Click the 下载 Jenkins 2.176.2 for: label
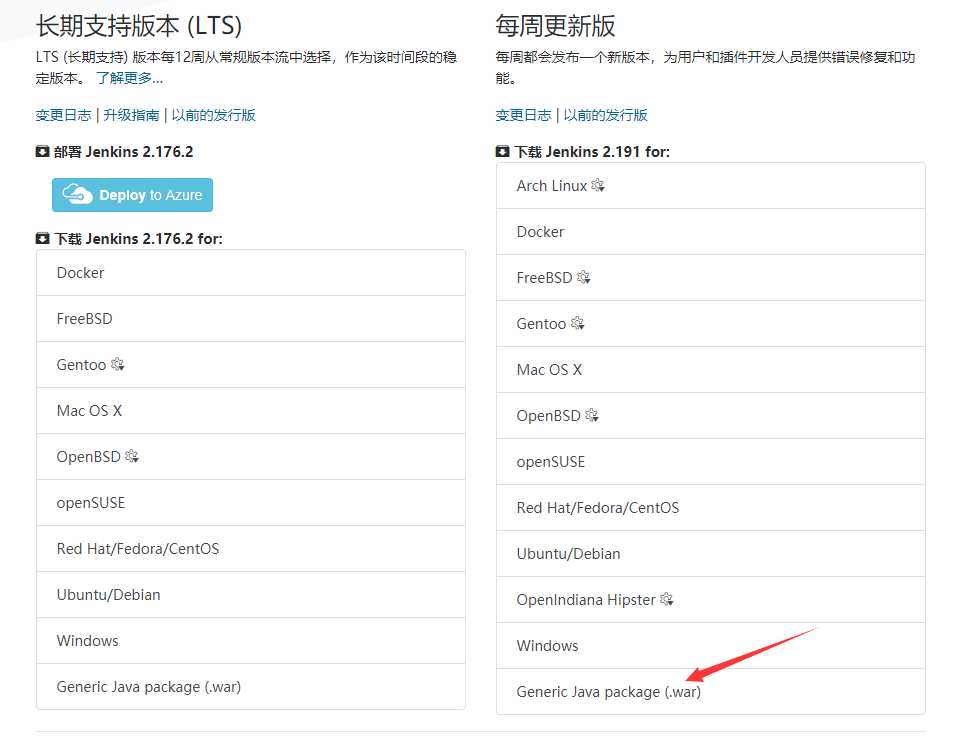The width and height of the screenshot is (970, 739). click(x=138, y=239)
